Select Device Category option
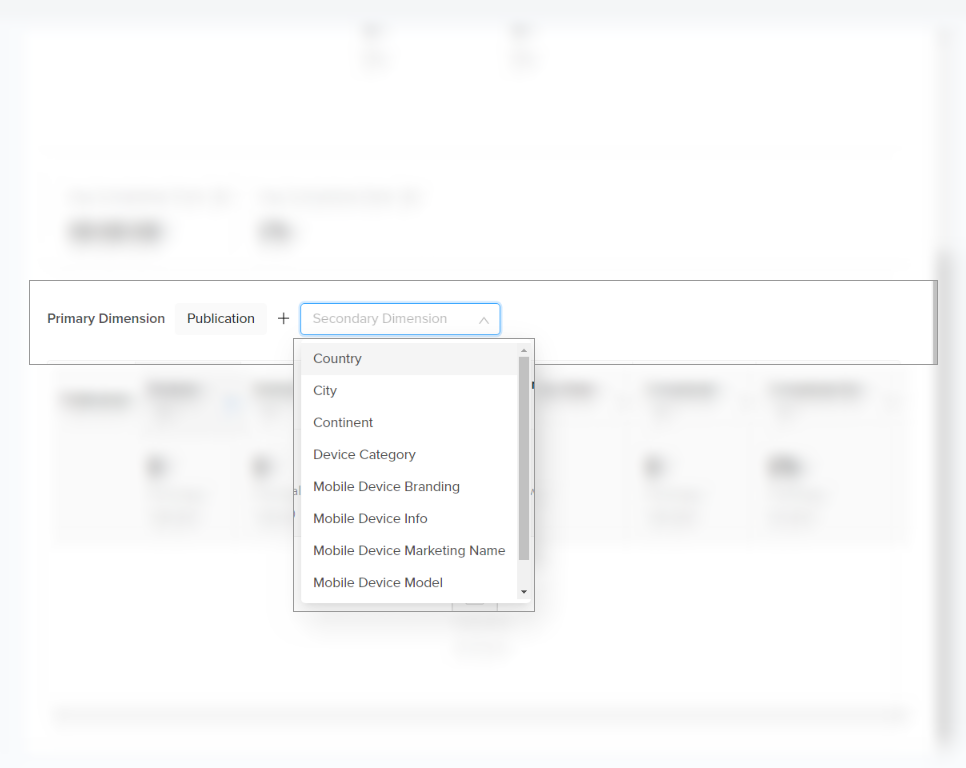 click(x=364, y=454)
